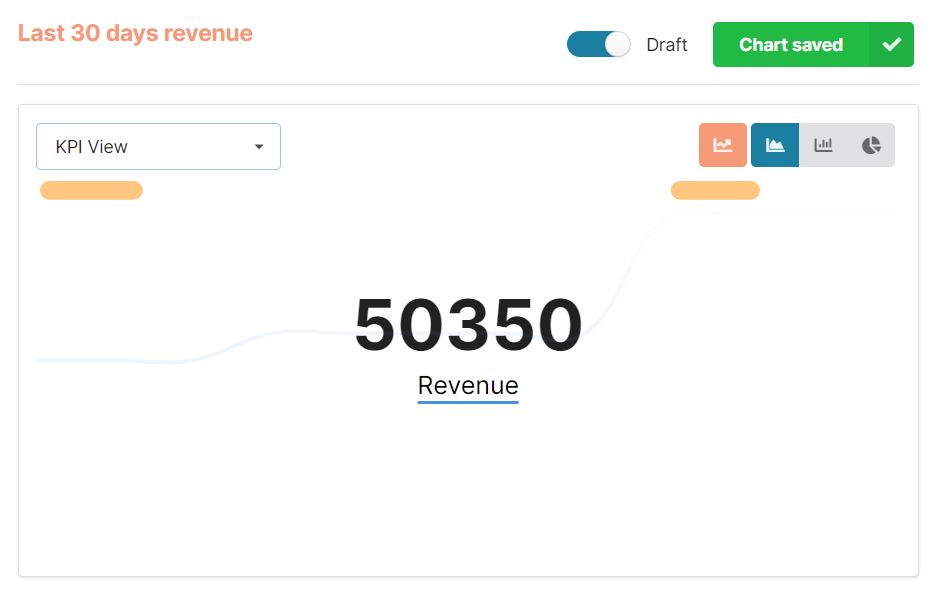Screen dimensions: 932x592
Task: Click the Last 30 days revenue title
Action: 135,33
